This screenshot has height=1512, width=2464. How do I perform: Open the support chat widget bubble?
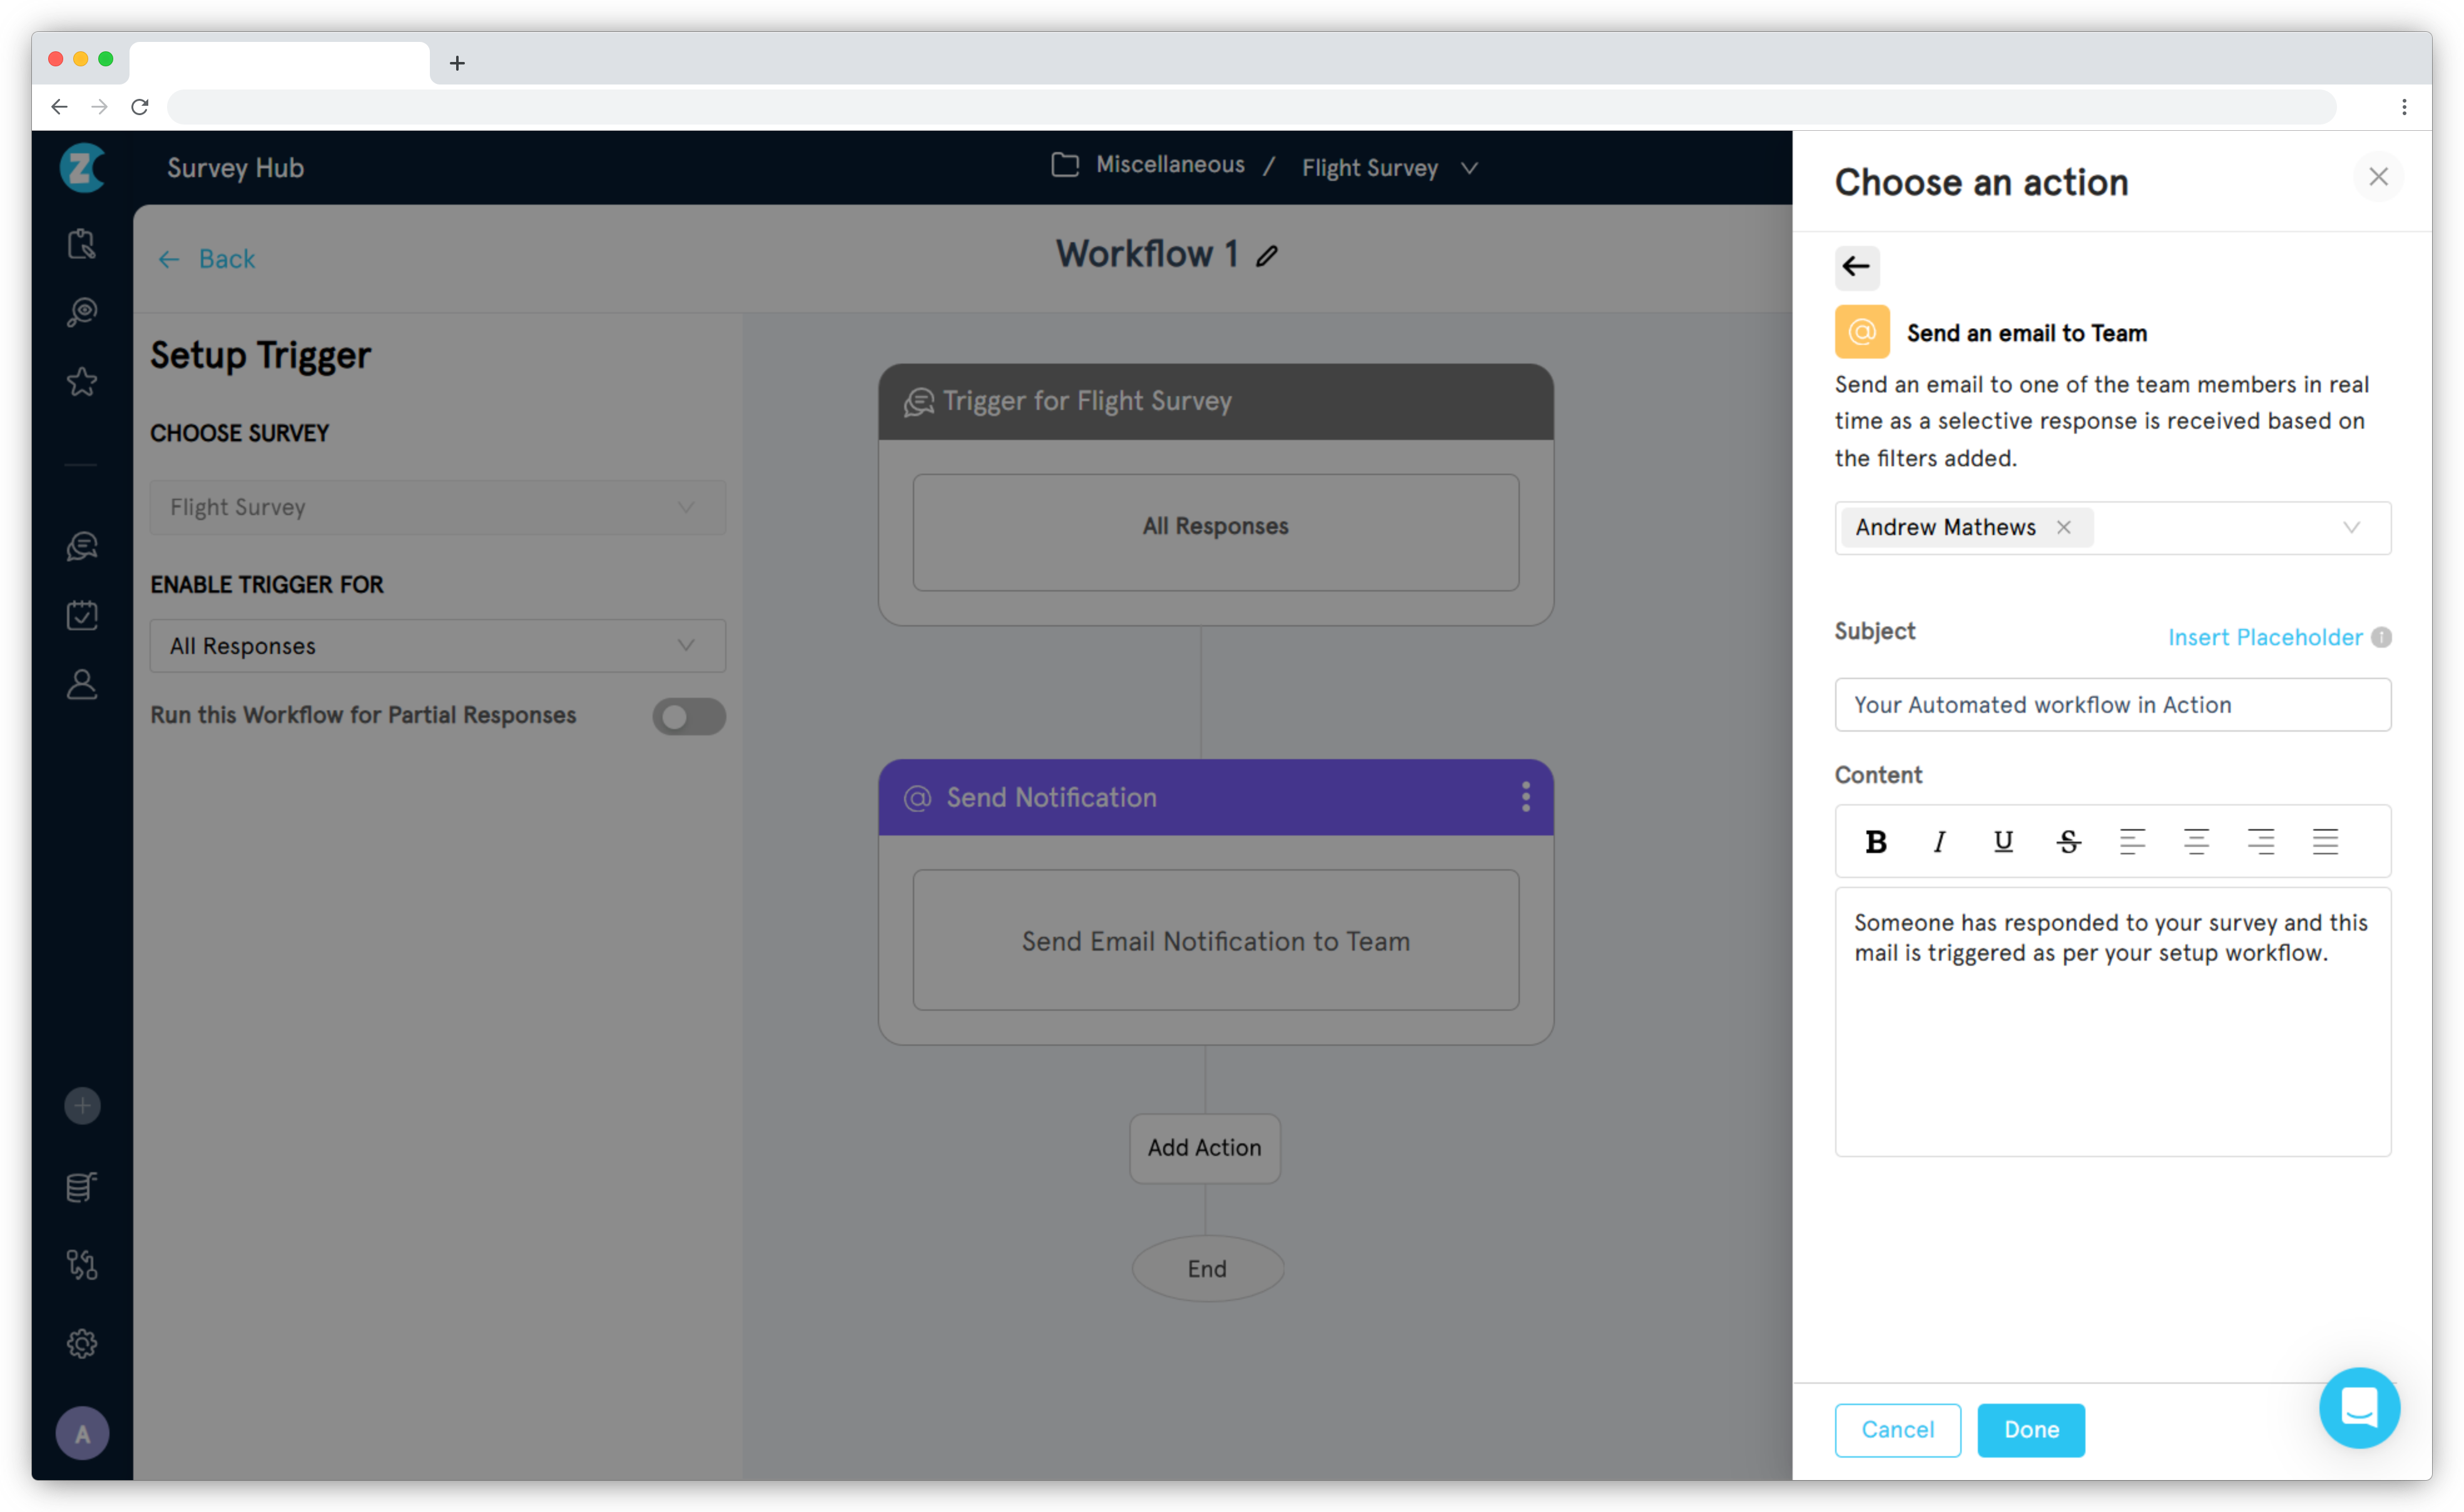[x=2359, y=1408]
